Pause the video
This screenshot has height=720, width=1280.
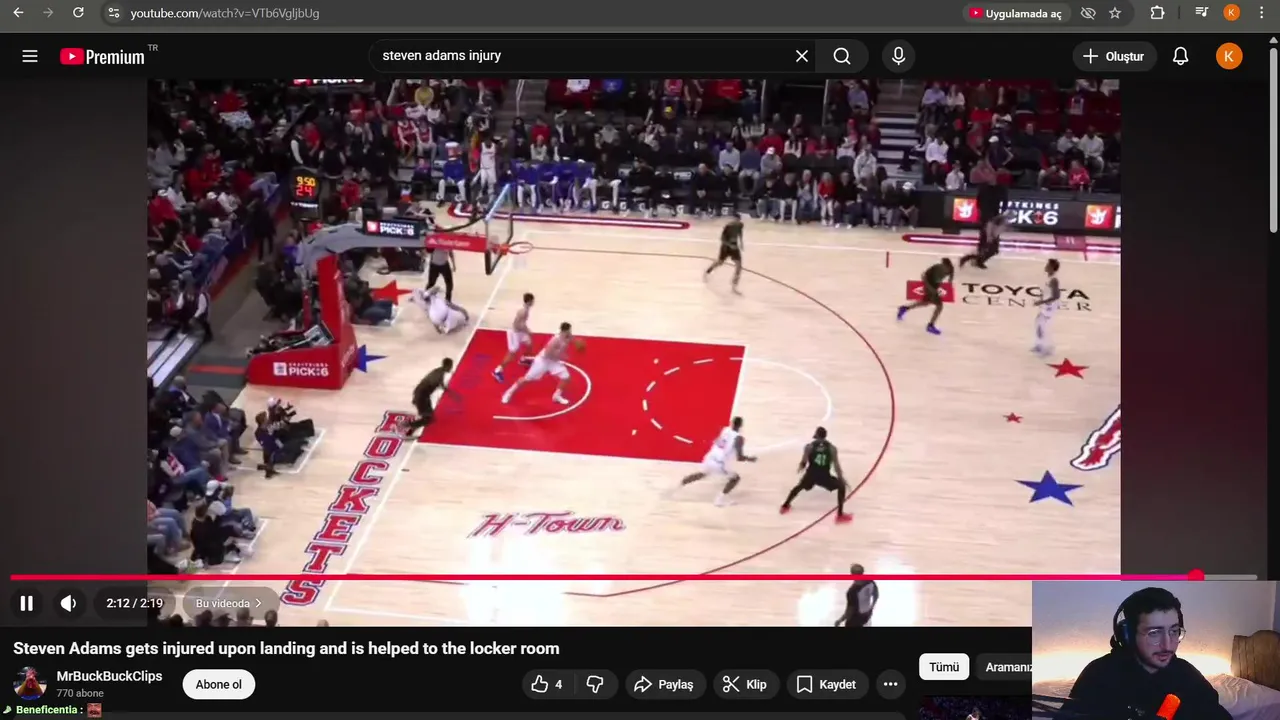click(27, 603)
